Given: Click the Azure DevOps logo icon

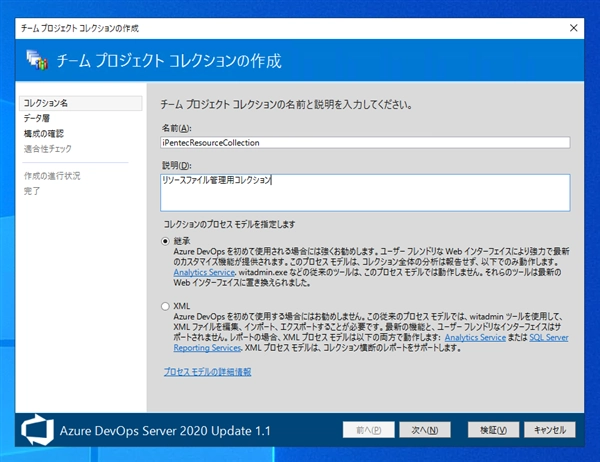Looking at the screenshot, I should click(37, 430).
